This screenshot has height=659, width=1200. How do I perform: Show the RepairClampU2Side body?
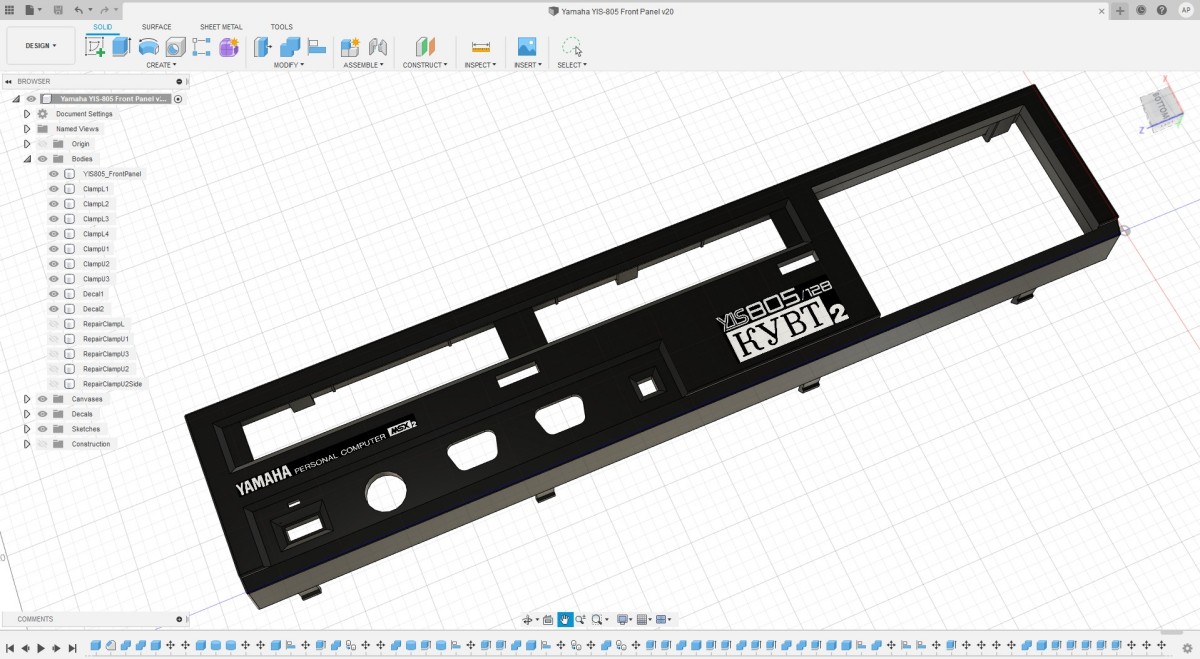pos(54,384)
